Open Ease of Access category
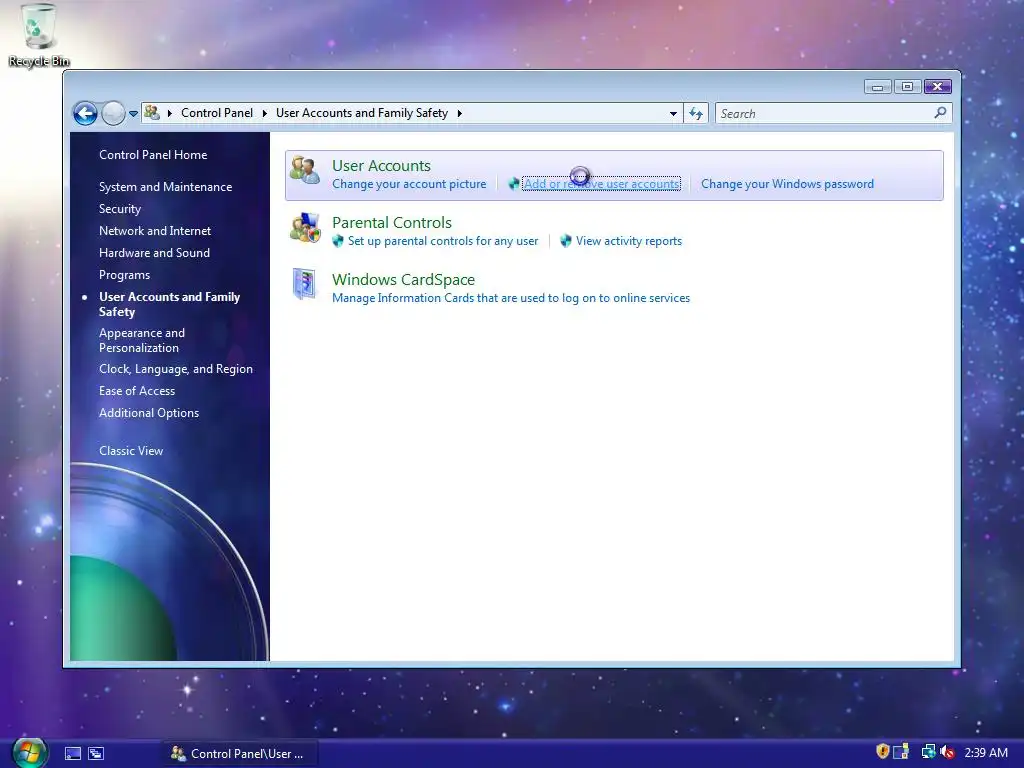This screenshot has width=1024, height=768. pyautogui.click(x=136, y=391)
